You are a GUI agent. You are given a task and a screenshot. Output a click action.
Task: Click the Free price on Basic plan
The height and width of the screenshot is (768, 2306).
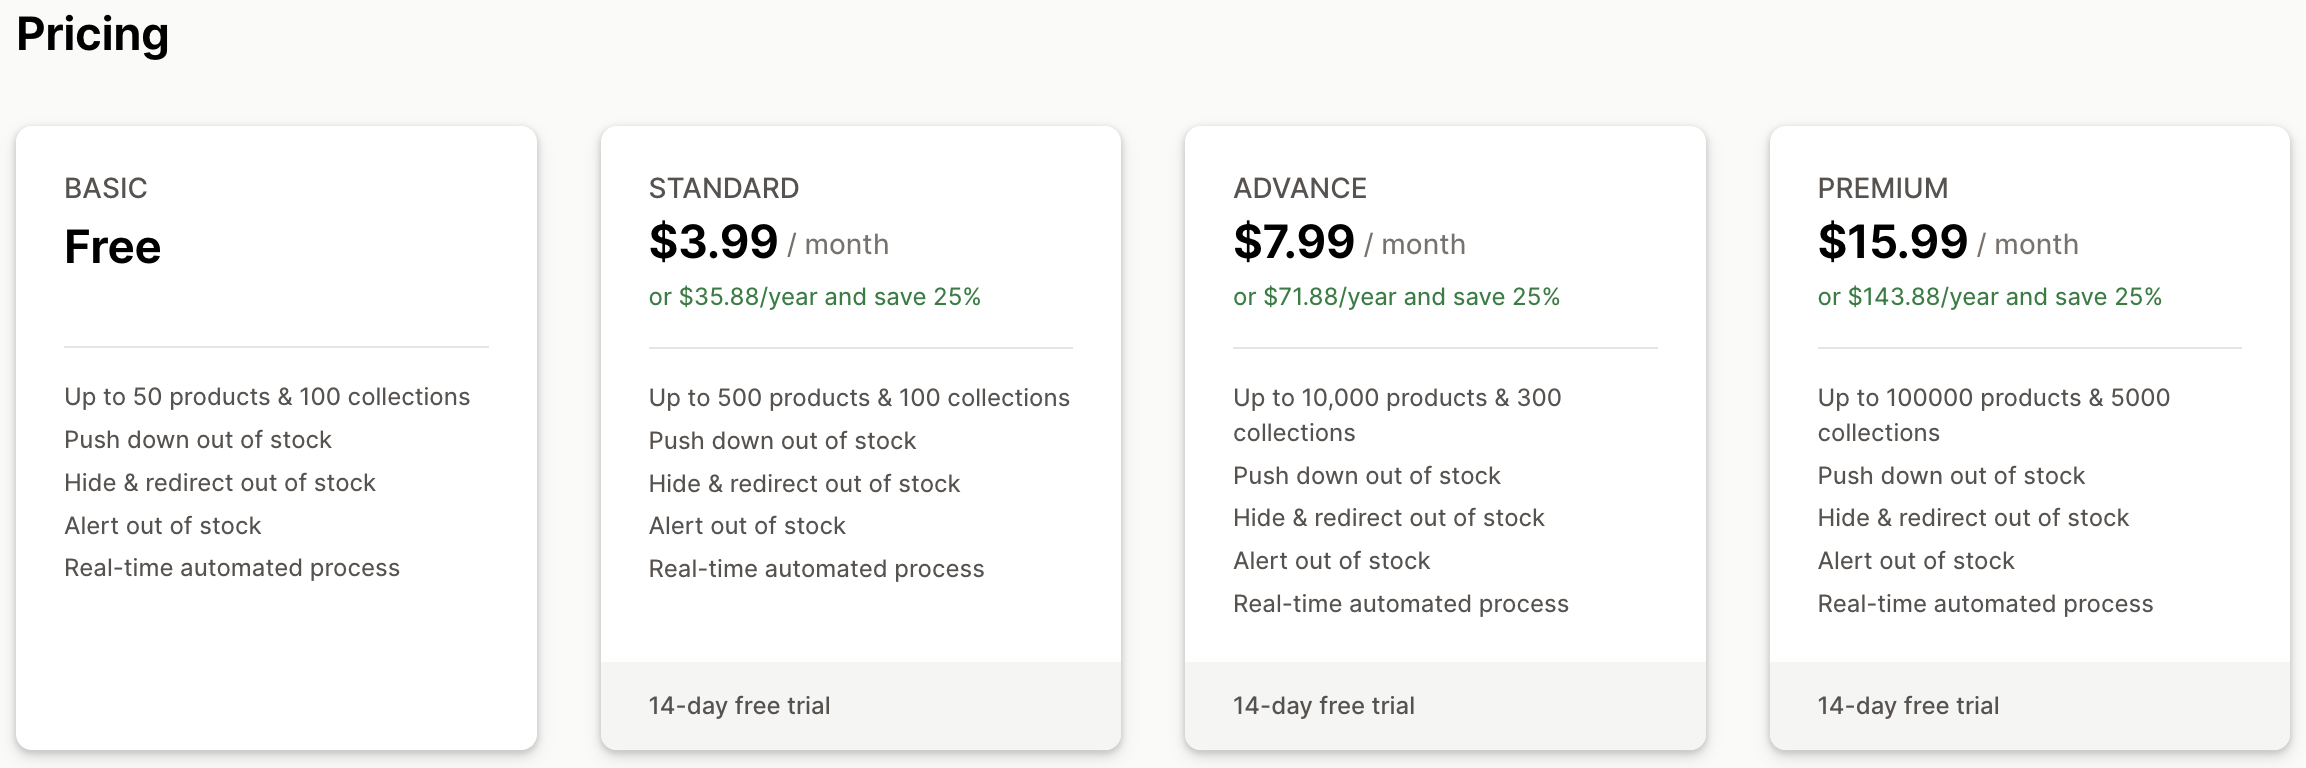(112, 246)
